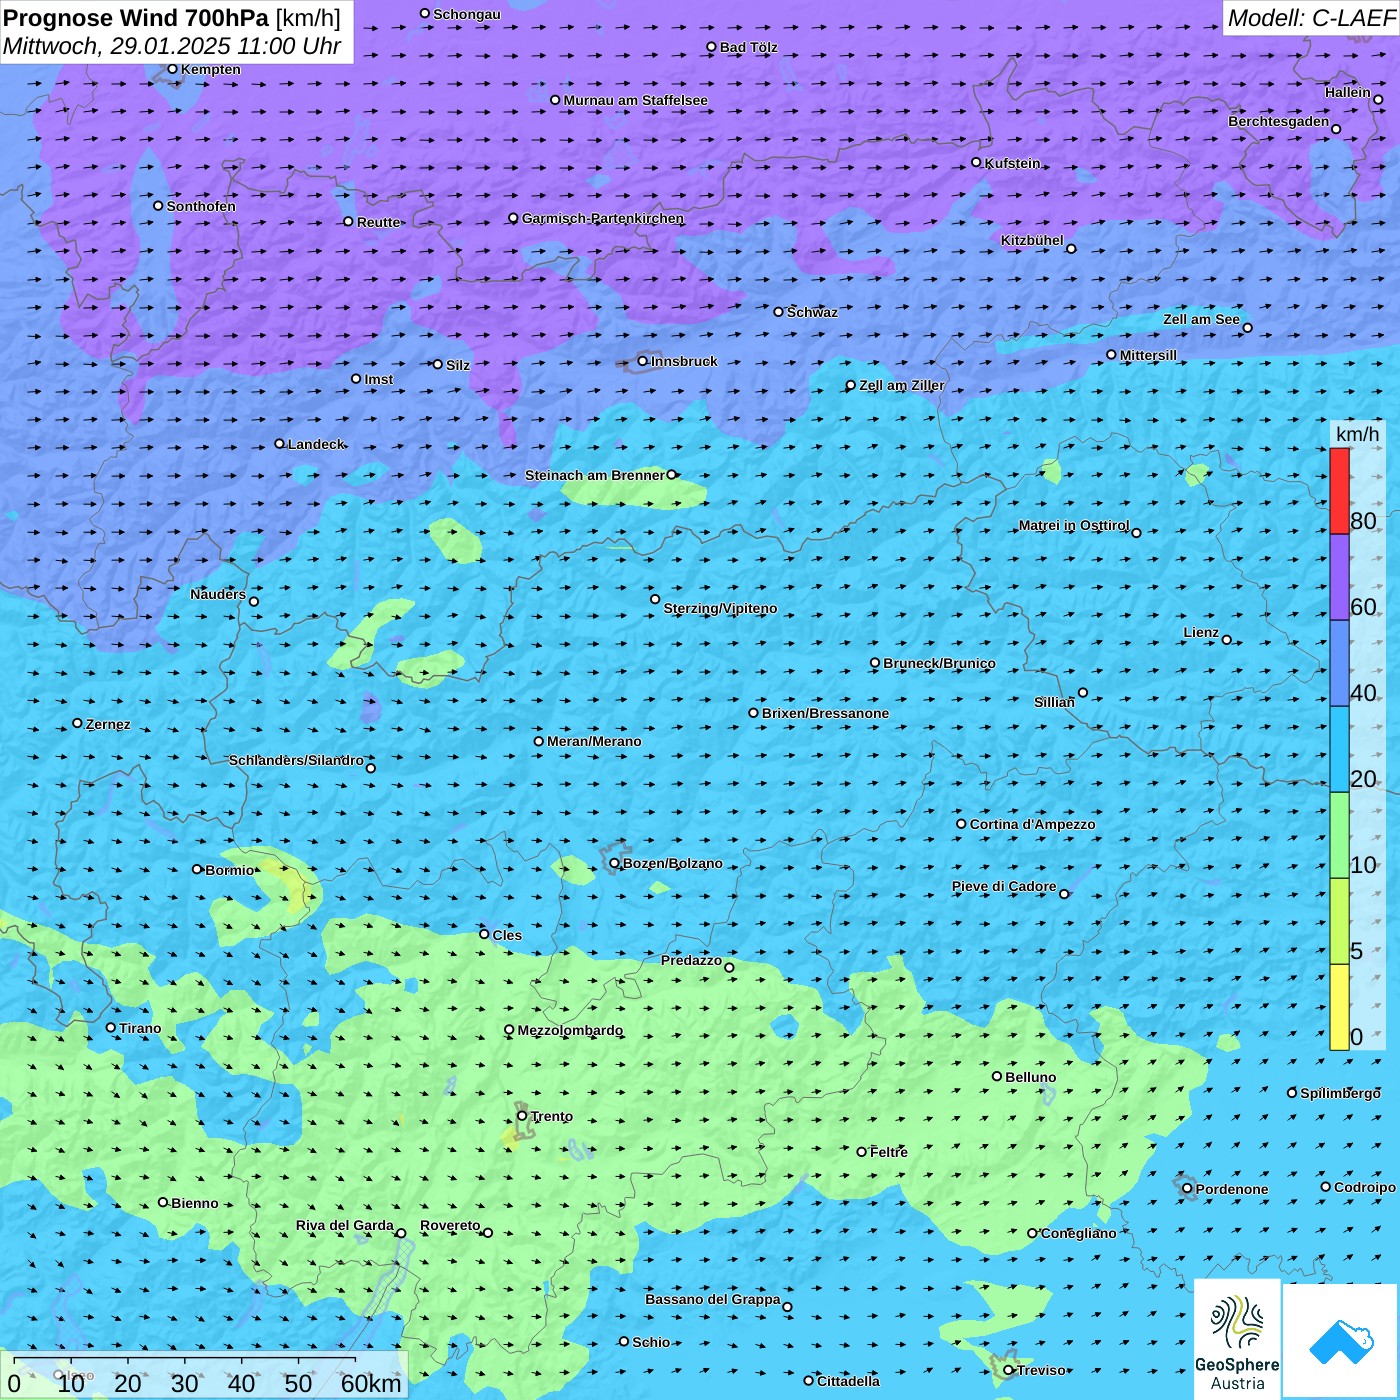Click the Hallein city marker
Viewport: 1400px width, 1400px height.
point(1378,99)
